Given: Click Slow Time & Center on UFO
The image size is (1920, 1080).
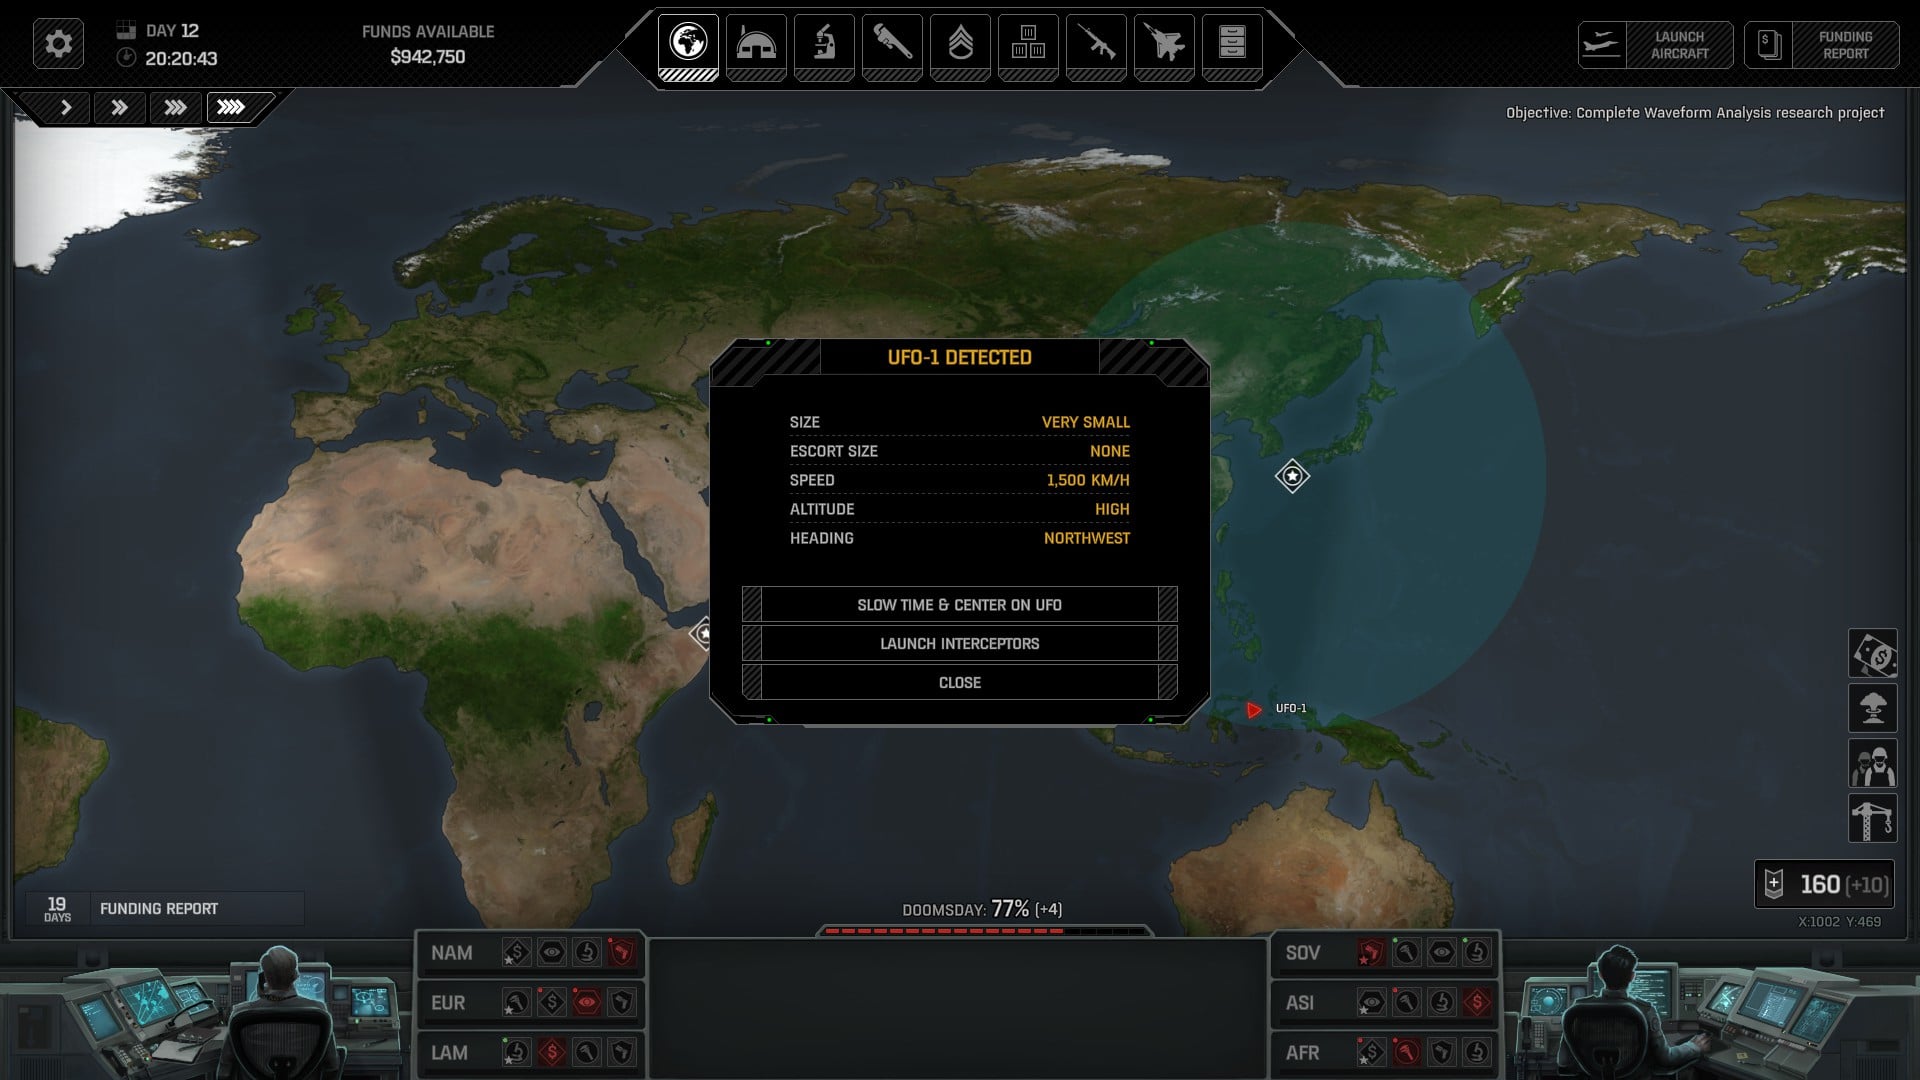Looking at the screenshot, I should coord(959,605).
